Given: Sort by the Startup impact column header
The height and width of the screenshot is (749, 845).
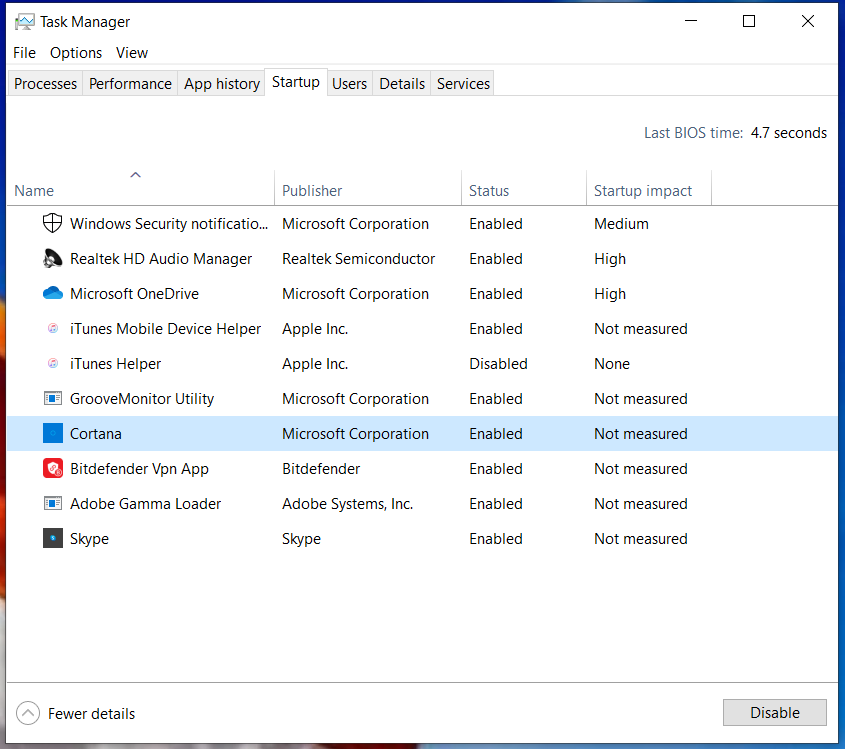Looking at the screenshot, I should (x=642, y=190).
